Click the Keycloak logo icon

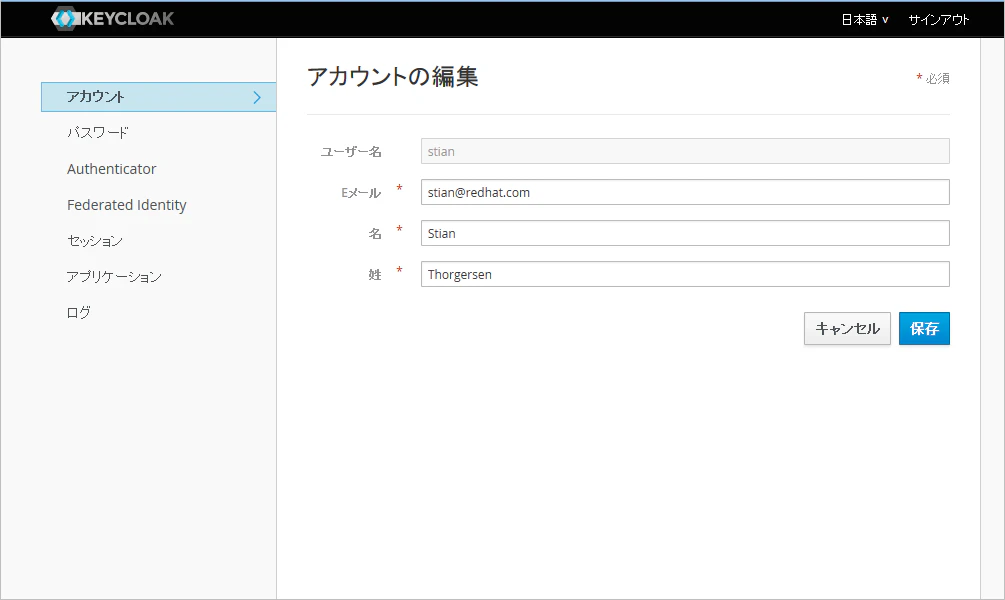[x=63, y=19]
